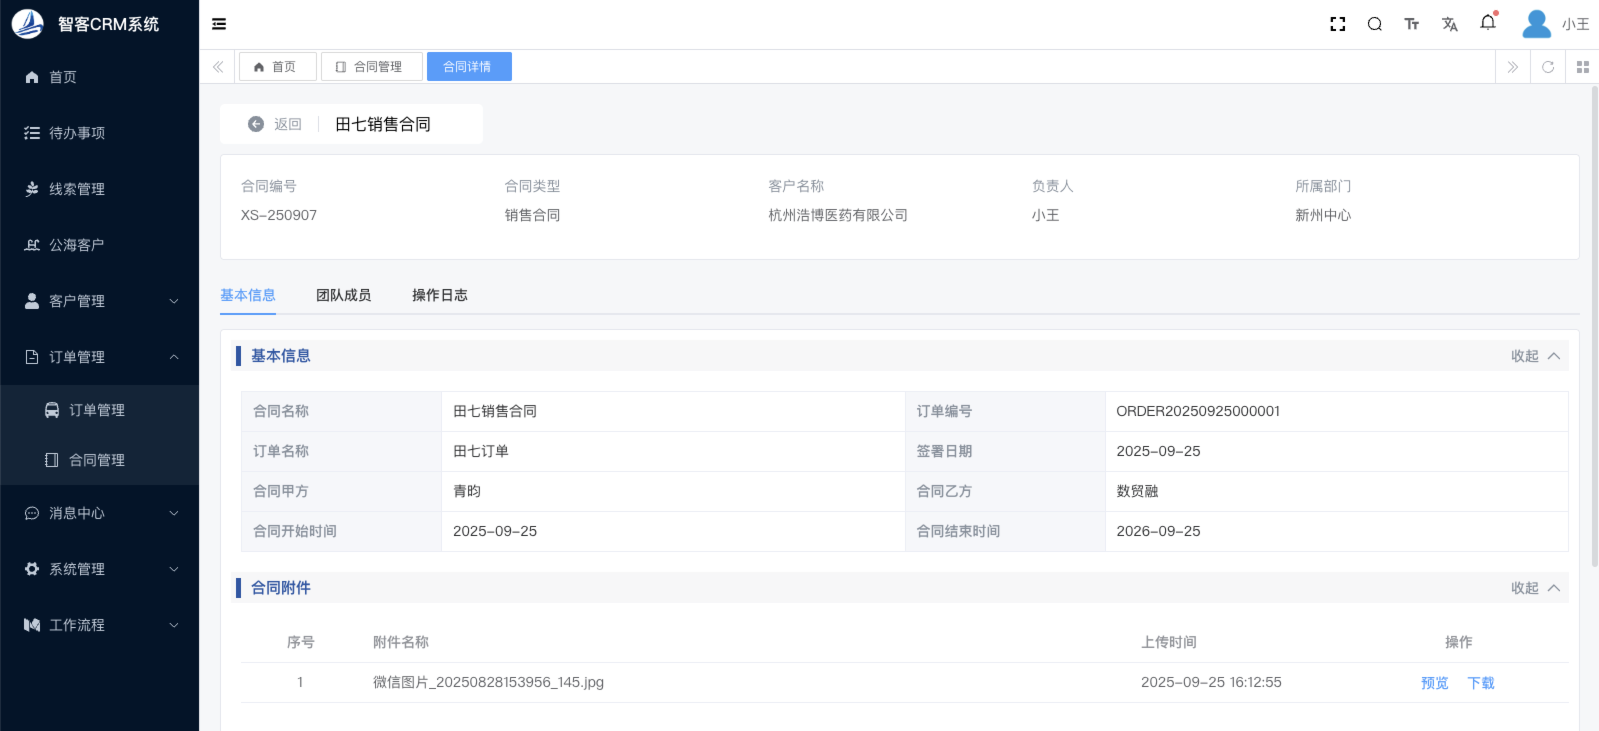Enter fullscreen mode via header icon
This screenshot has height=731, width=1599.
1337,24
